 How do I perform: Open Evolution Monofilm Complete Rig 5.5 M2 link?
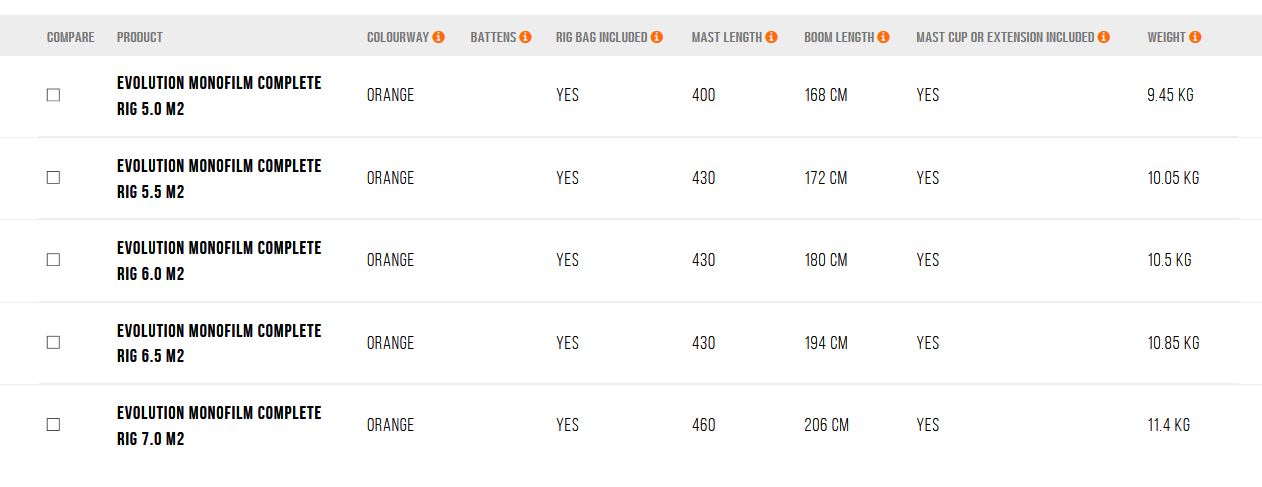pyautogui.click(x=219, y=179)
